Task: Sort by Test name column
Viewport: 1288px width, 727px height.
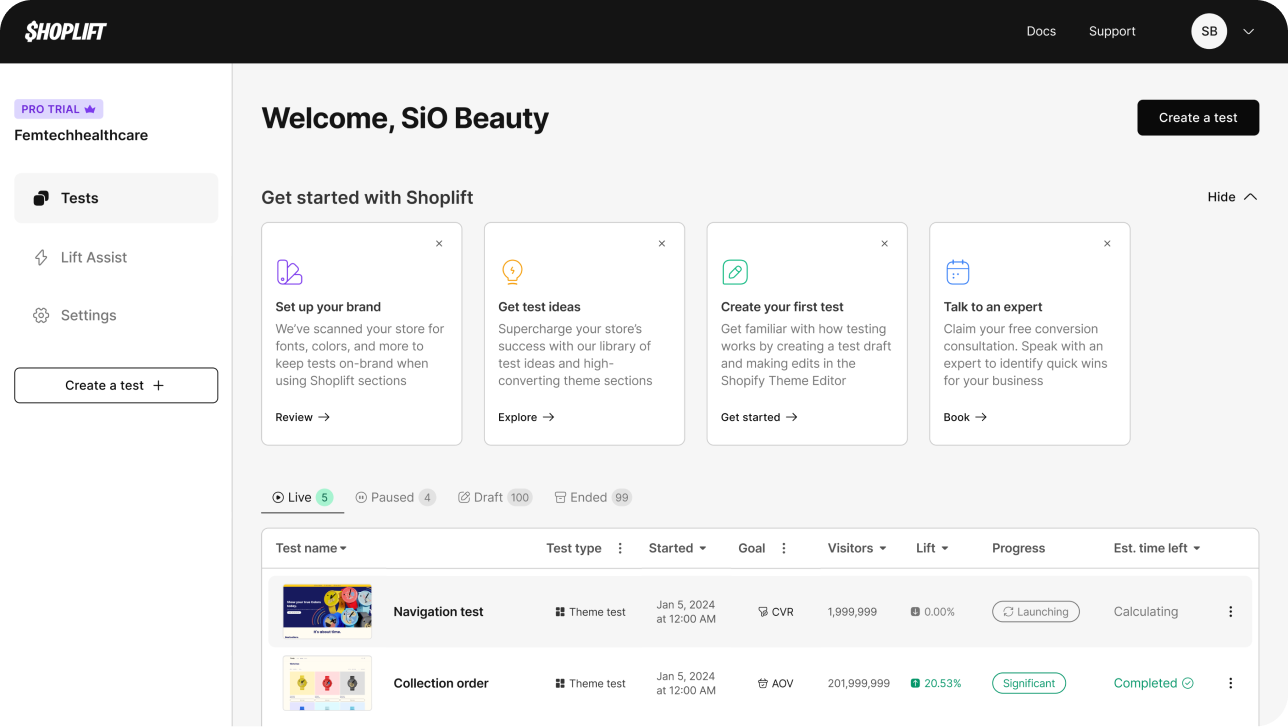Action: [x=312, y=548]
